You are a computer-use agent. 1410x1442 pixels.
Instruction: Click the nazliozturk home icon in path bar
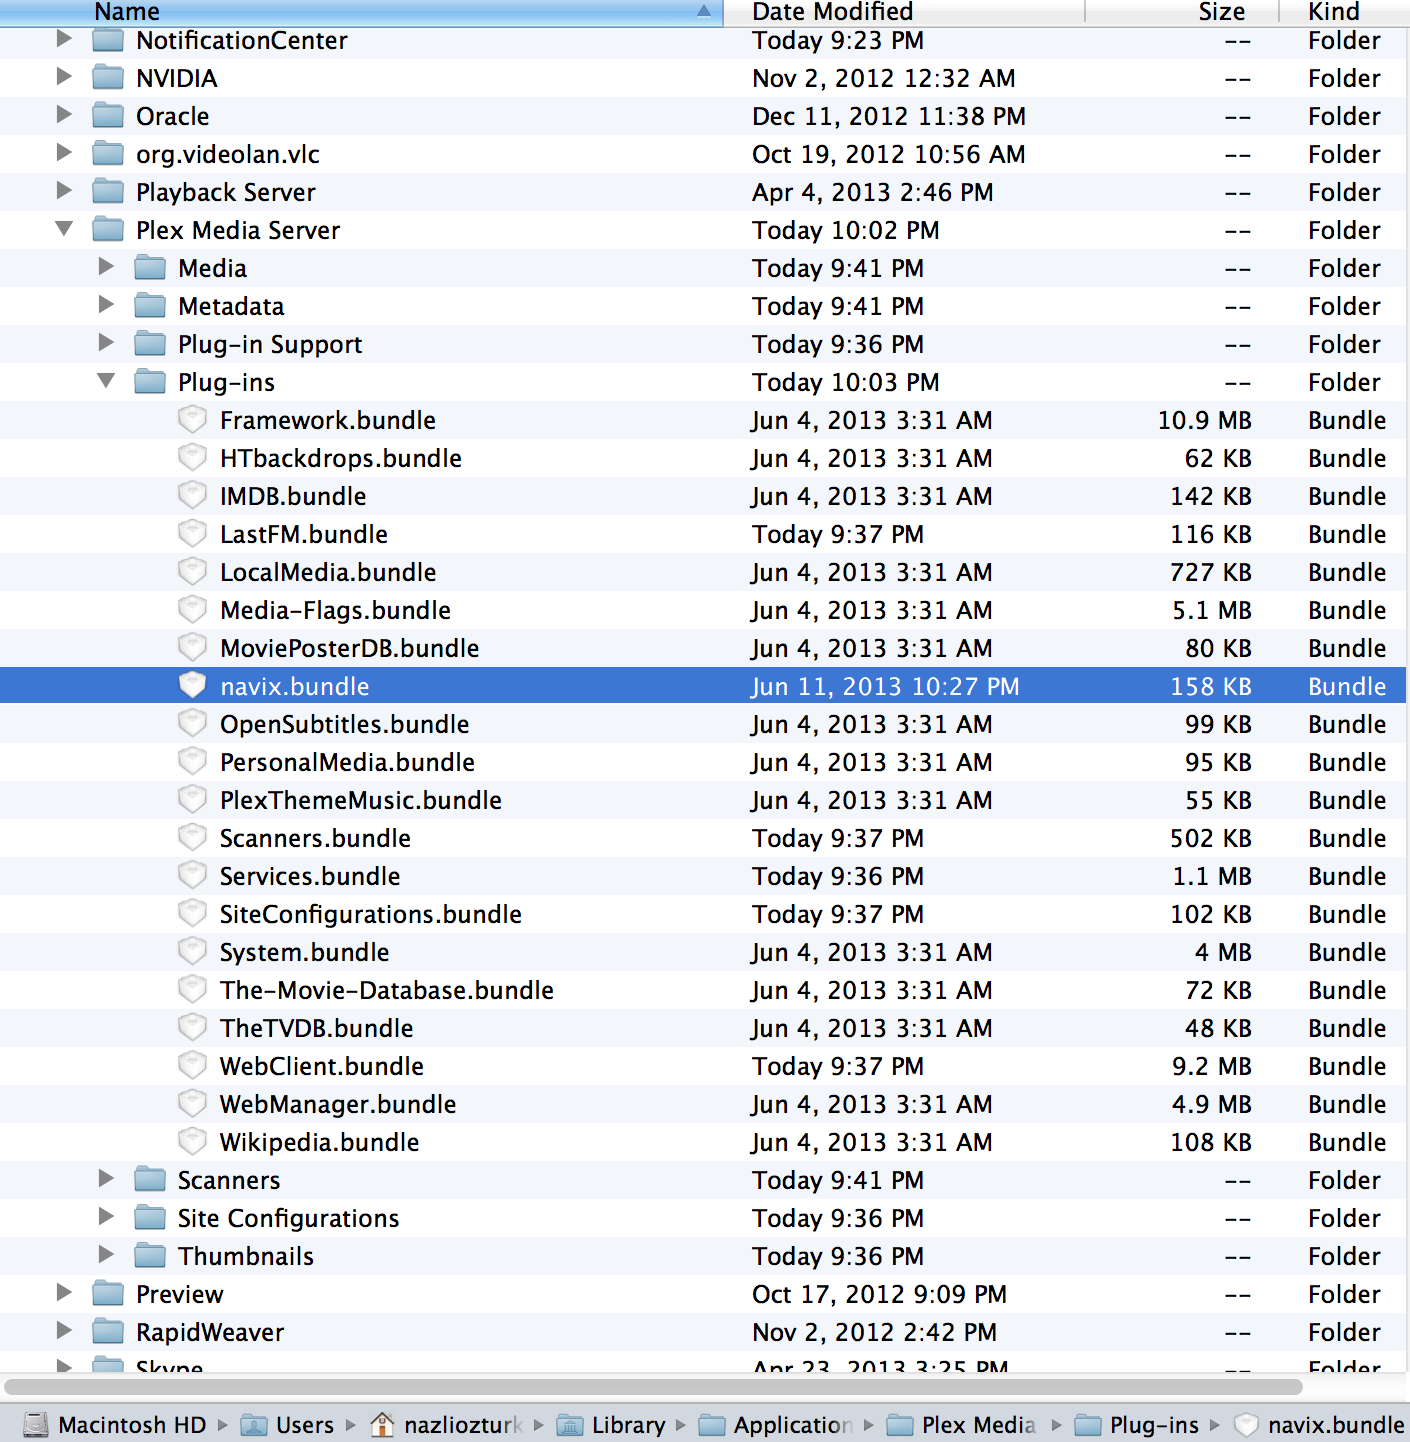382,1425
